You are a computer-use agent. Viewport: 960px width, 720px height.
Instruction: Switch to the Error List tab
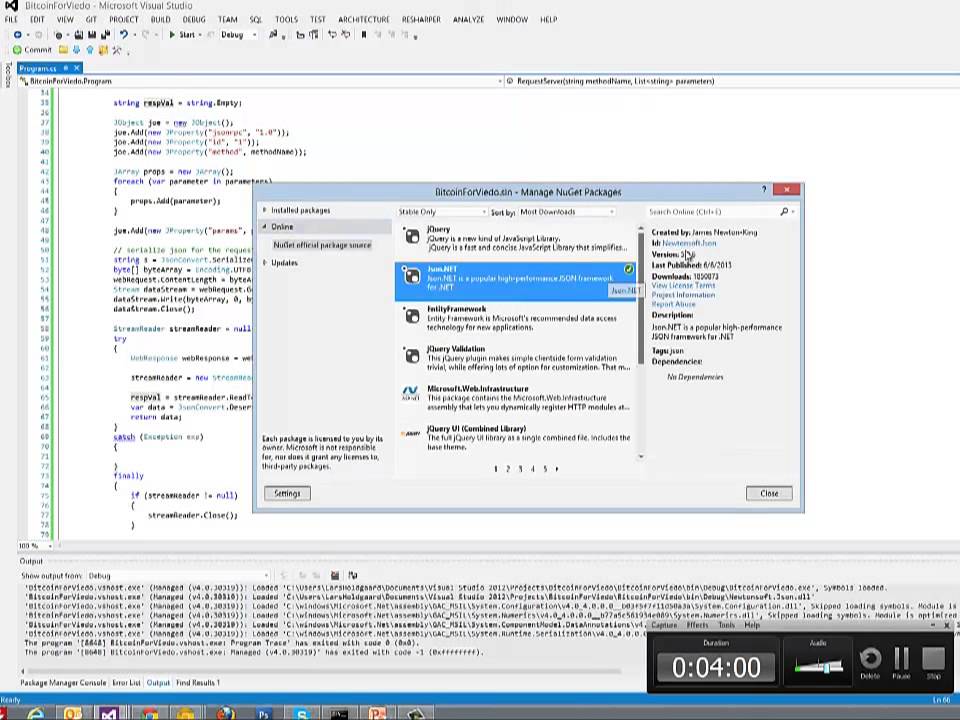(126, 683)
